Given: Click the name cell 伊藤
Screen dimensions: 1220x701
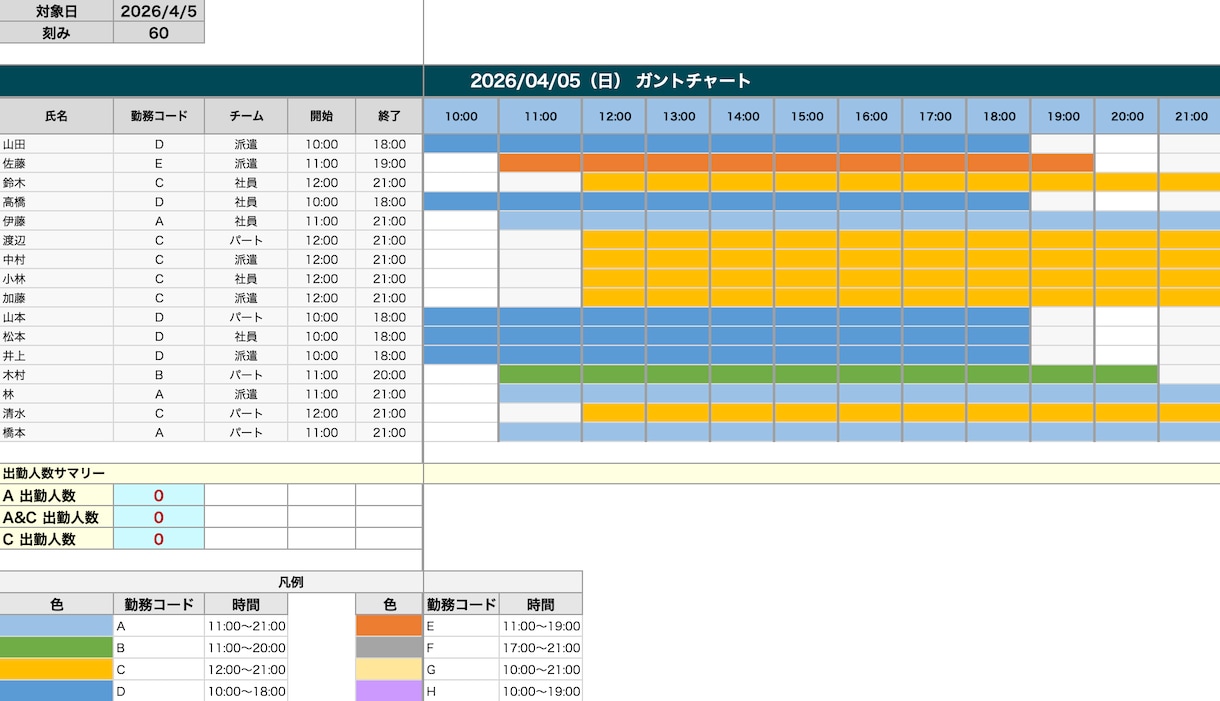Looking at the screenshot, I should click(57, 221).
